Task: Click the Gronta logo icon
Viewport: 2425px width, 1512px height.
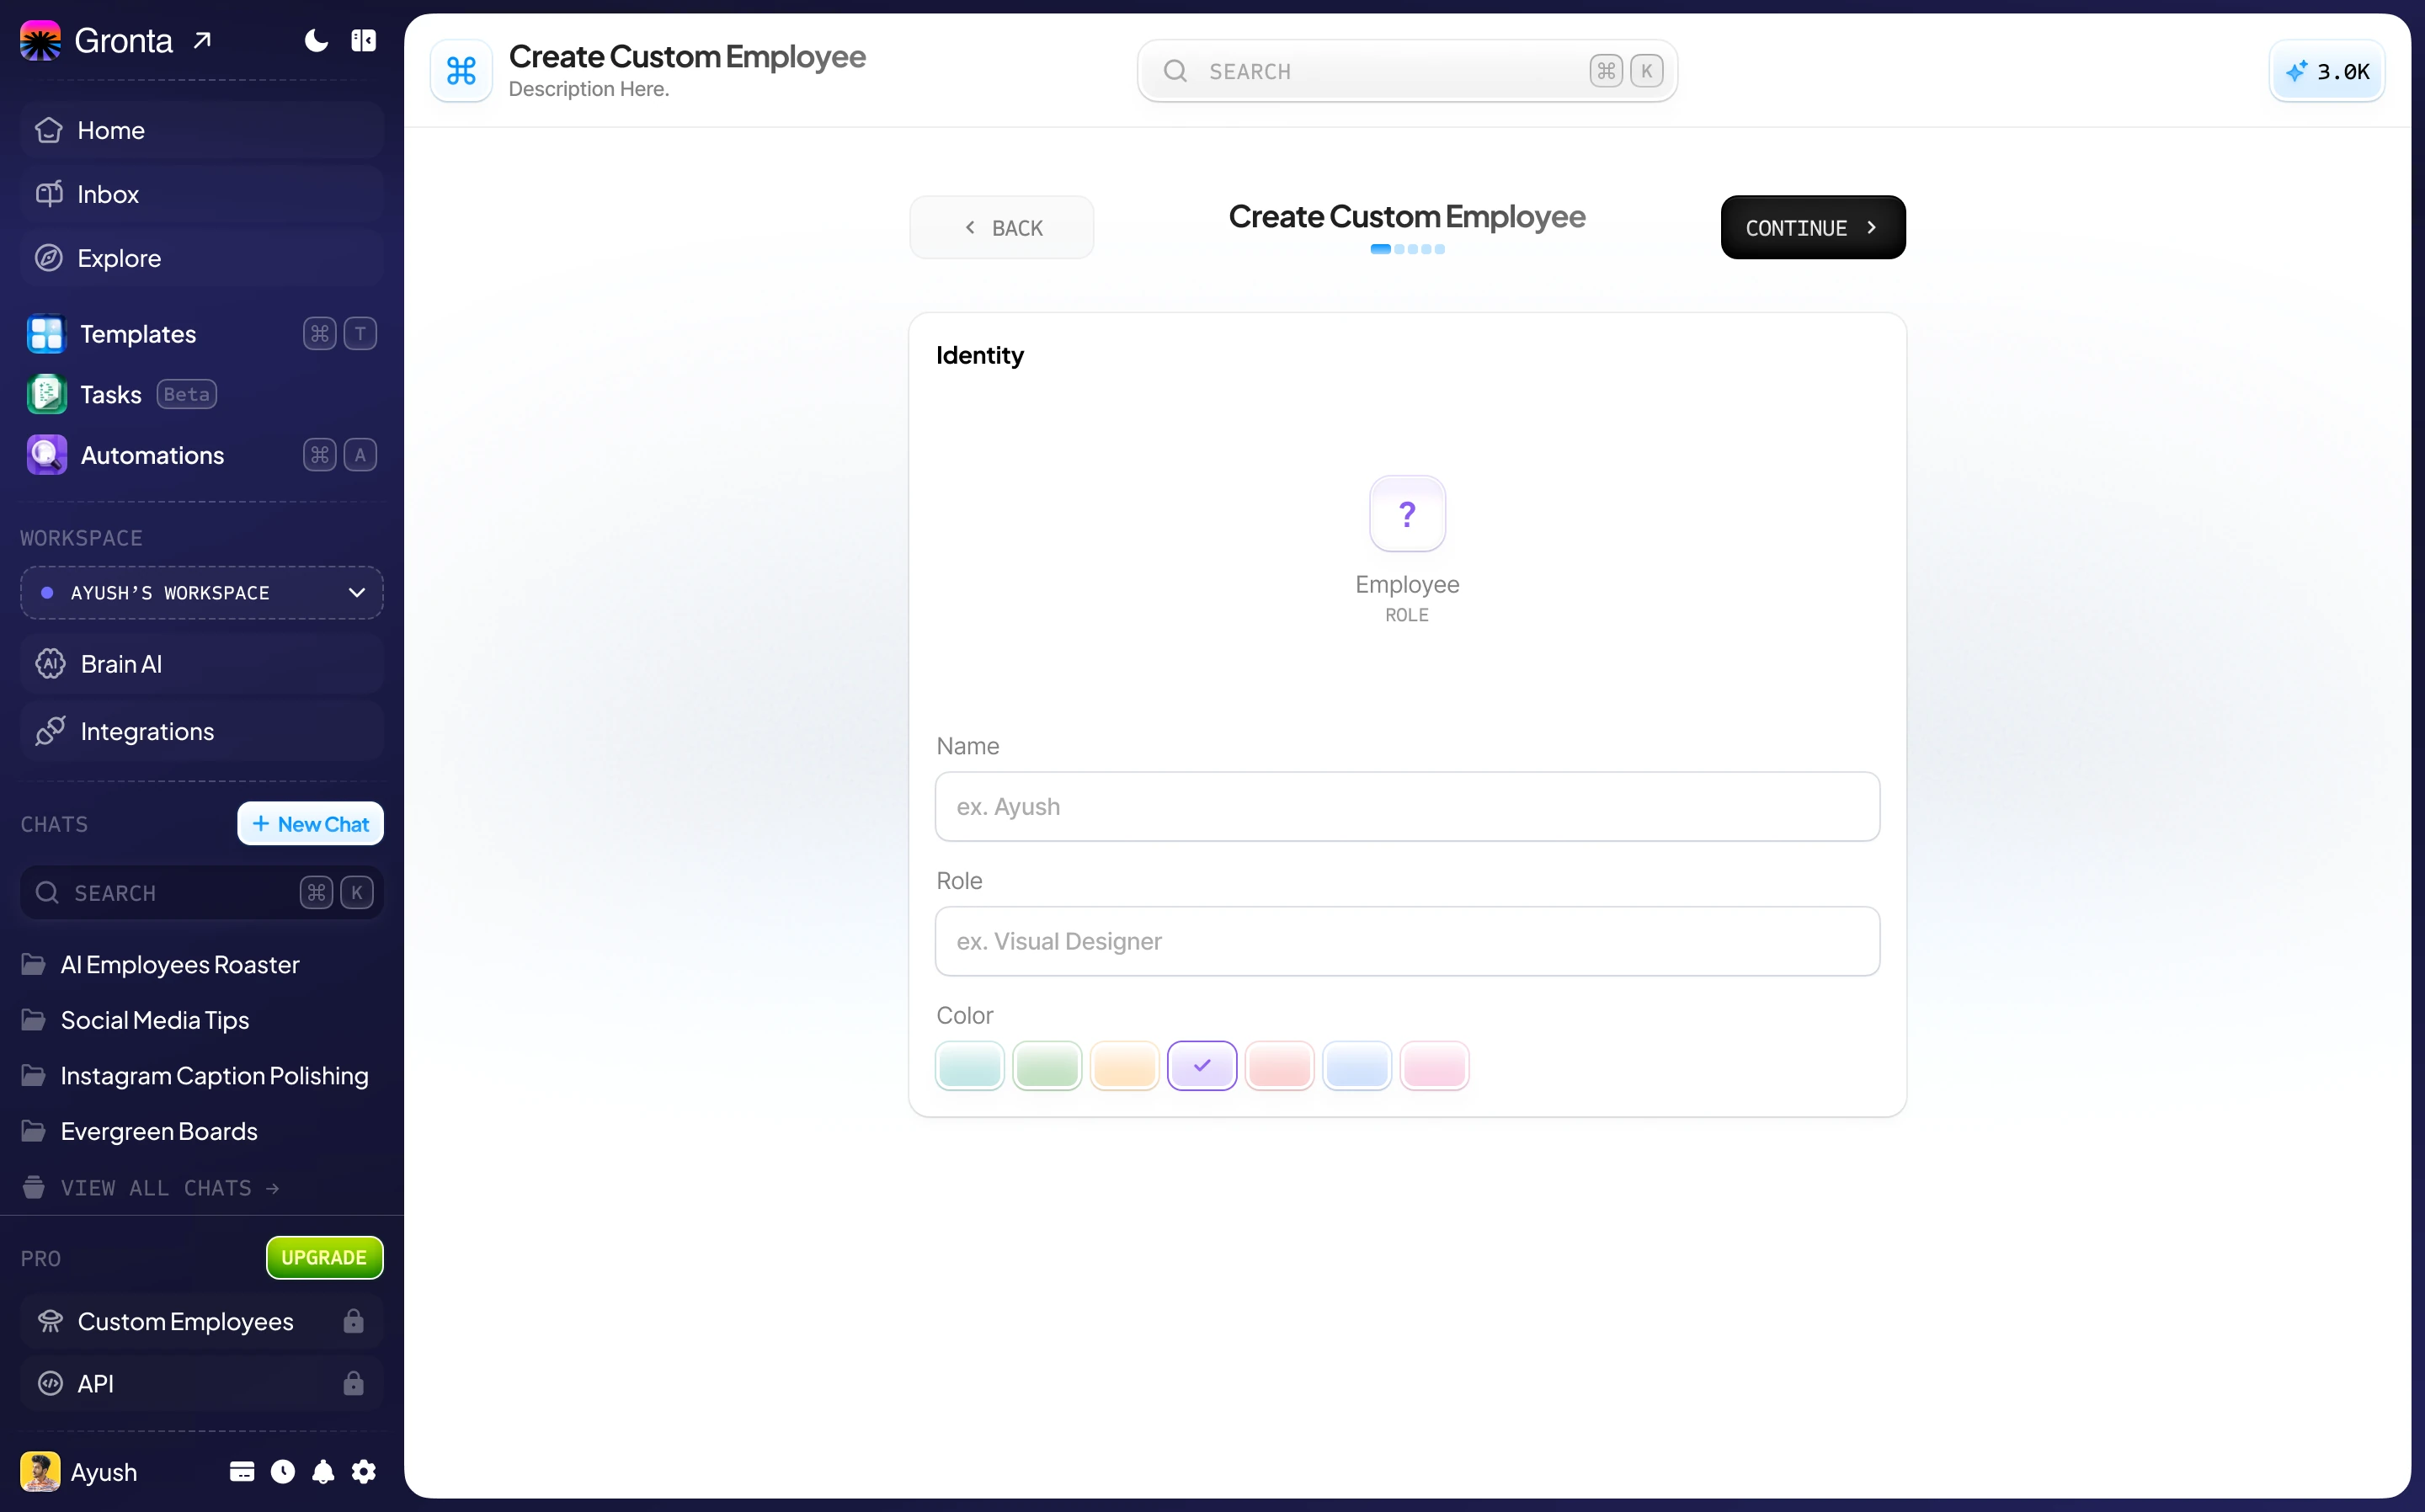Action: coord(41,41)
